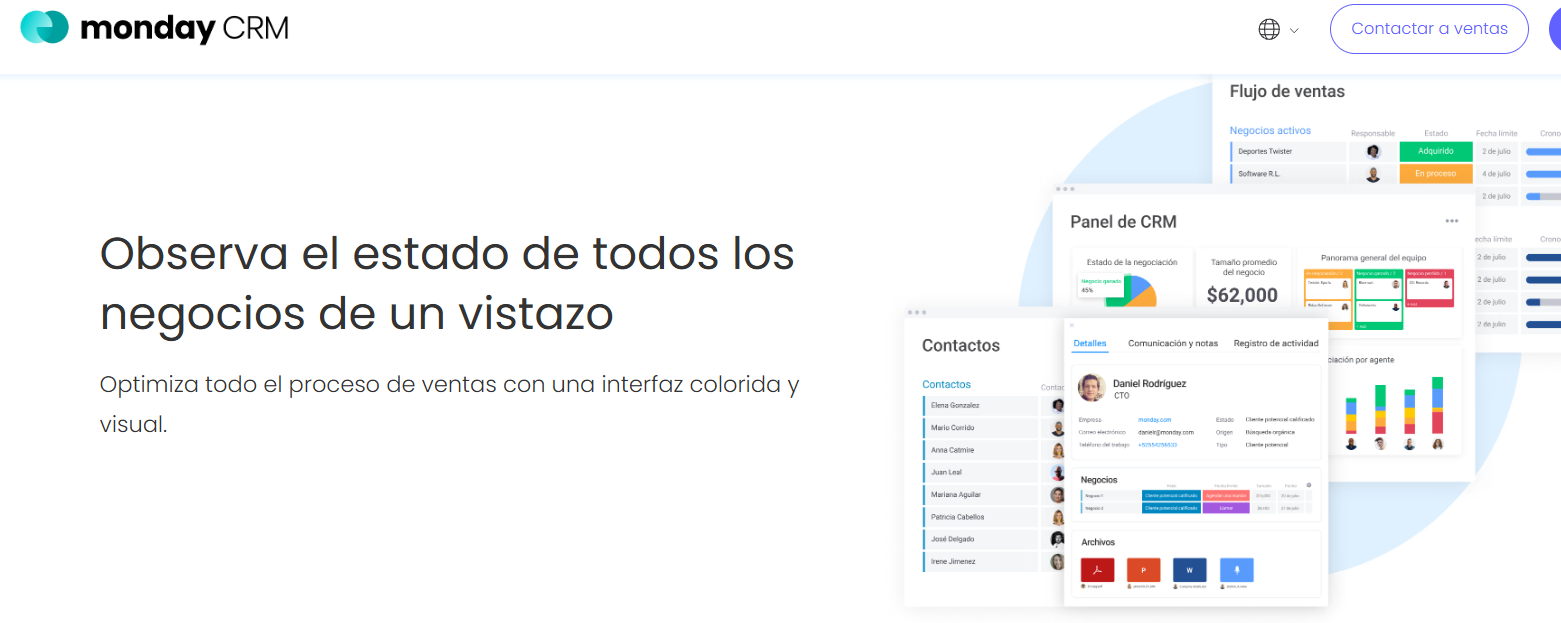Click the 4 de julio date cell
1561x623 pixels.
[1496, 174]
